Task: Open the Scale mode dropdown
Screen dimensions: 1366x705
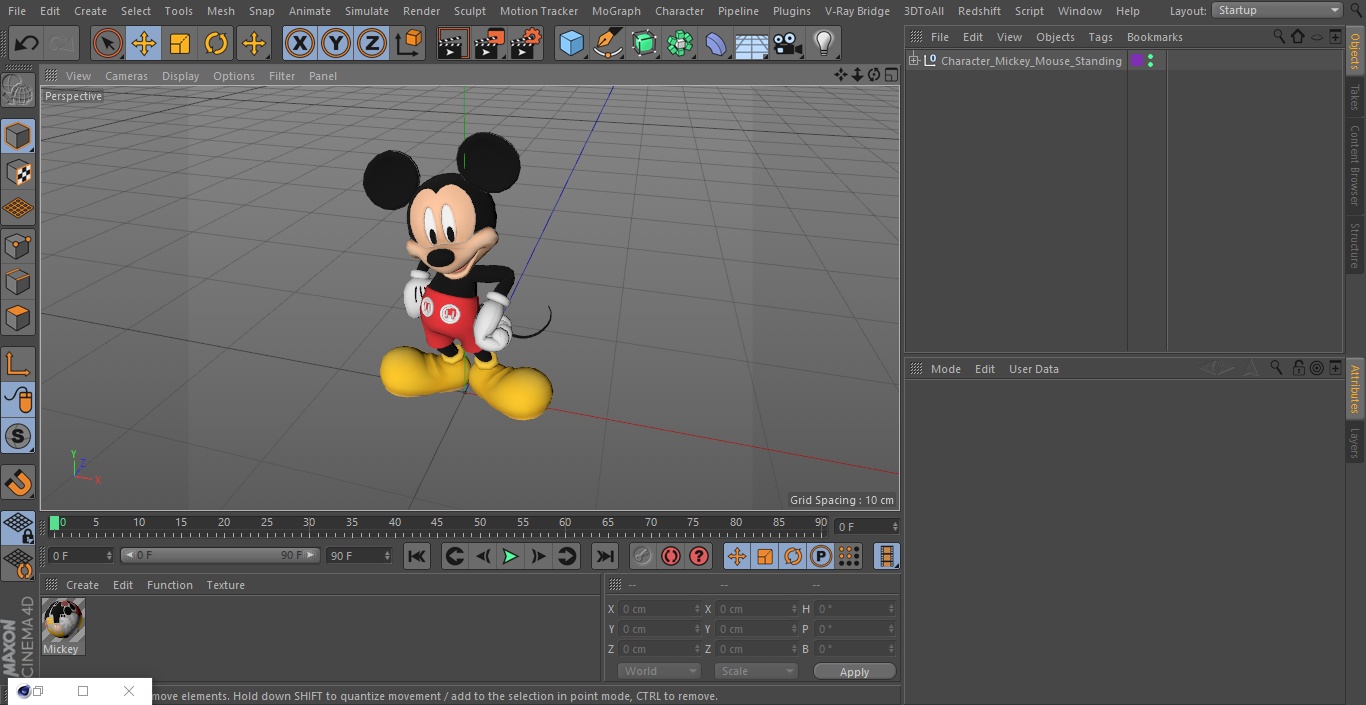Action: (756, 671)
